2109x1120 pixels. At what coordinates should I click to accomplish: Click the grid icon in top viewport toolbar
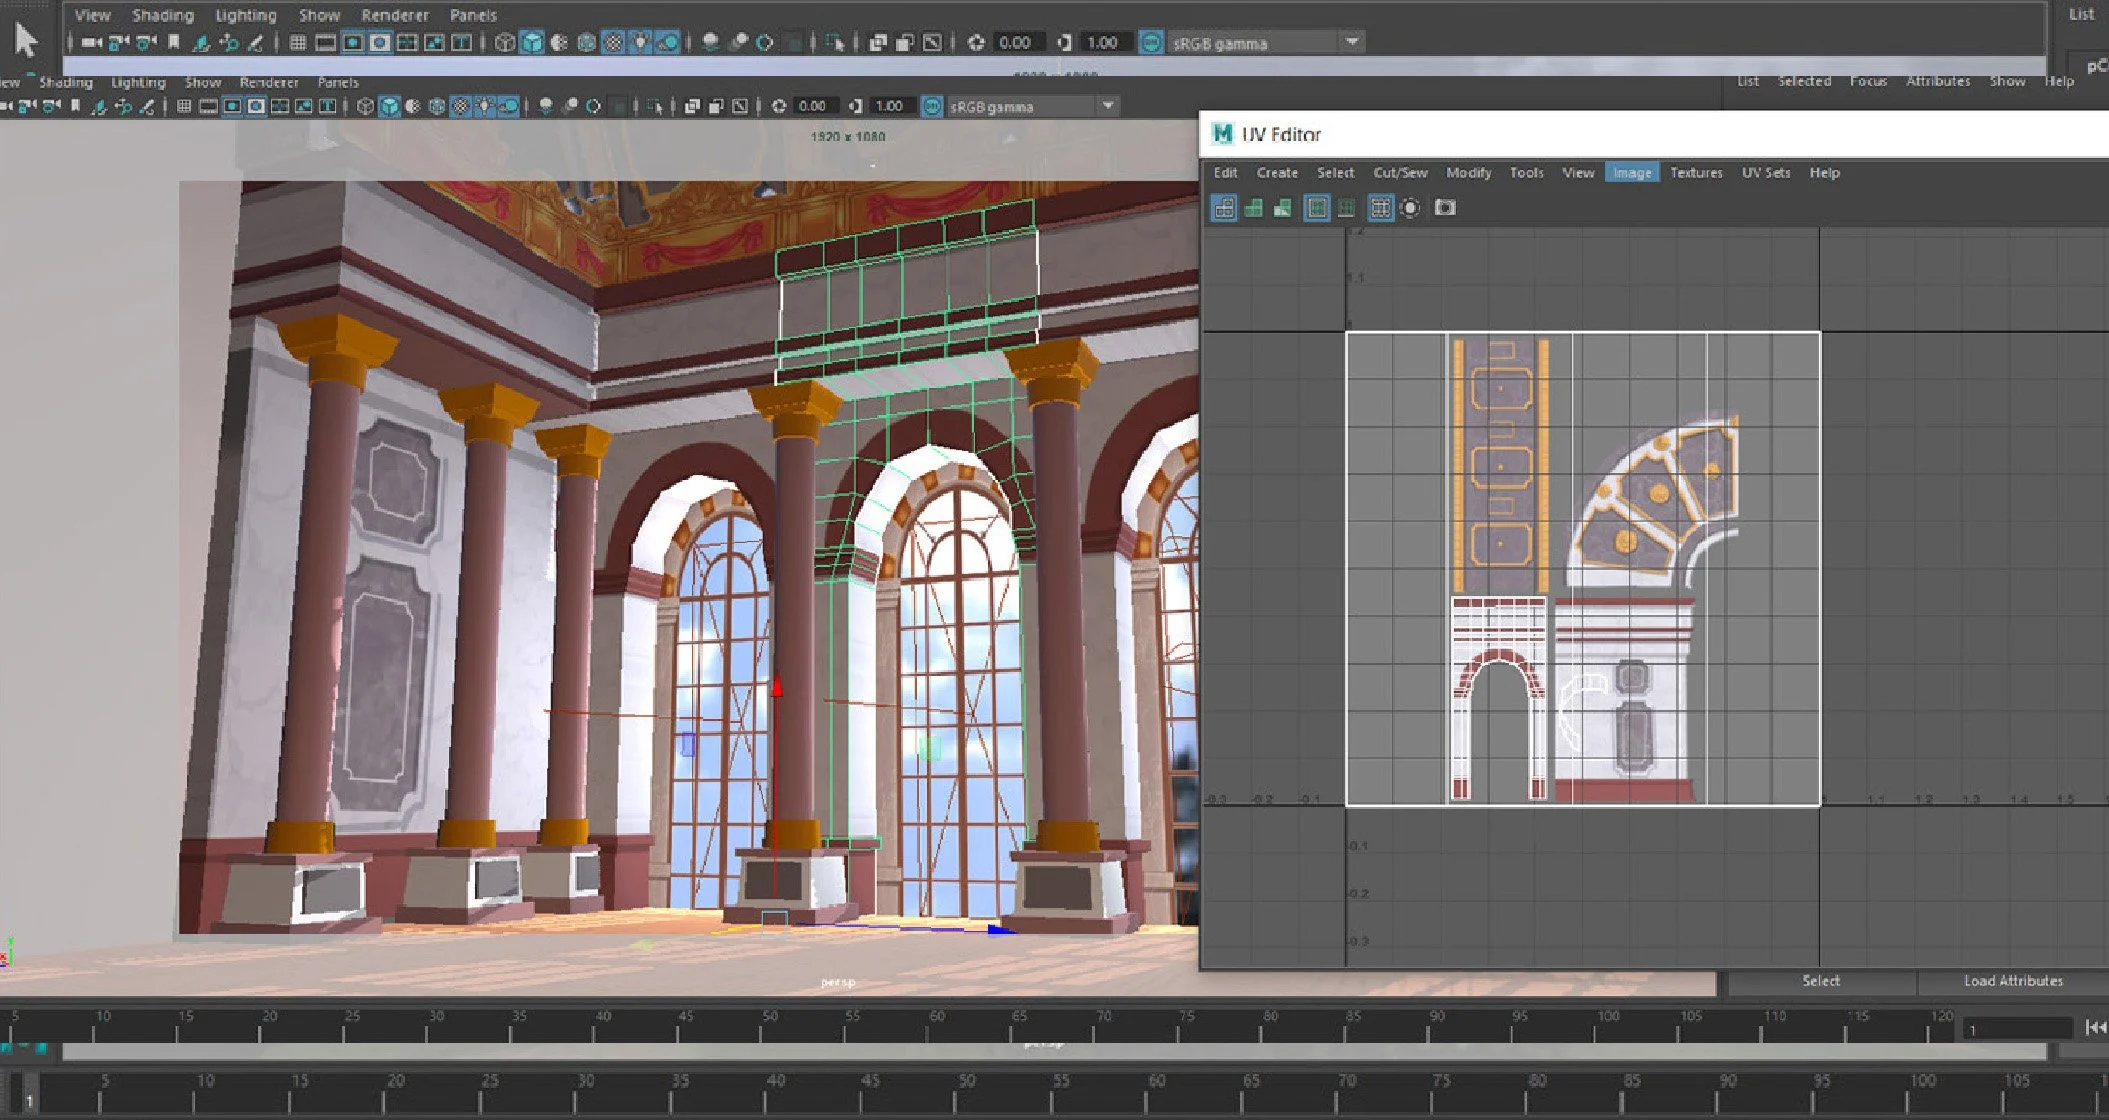297,42
